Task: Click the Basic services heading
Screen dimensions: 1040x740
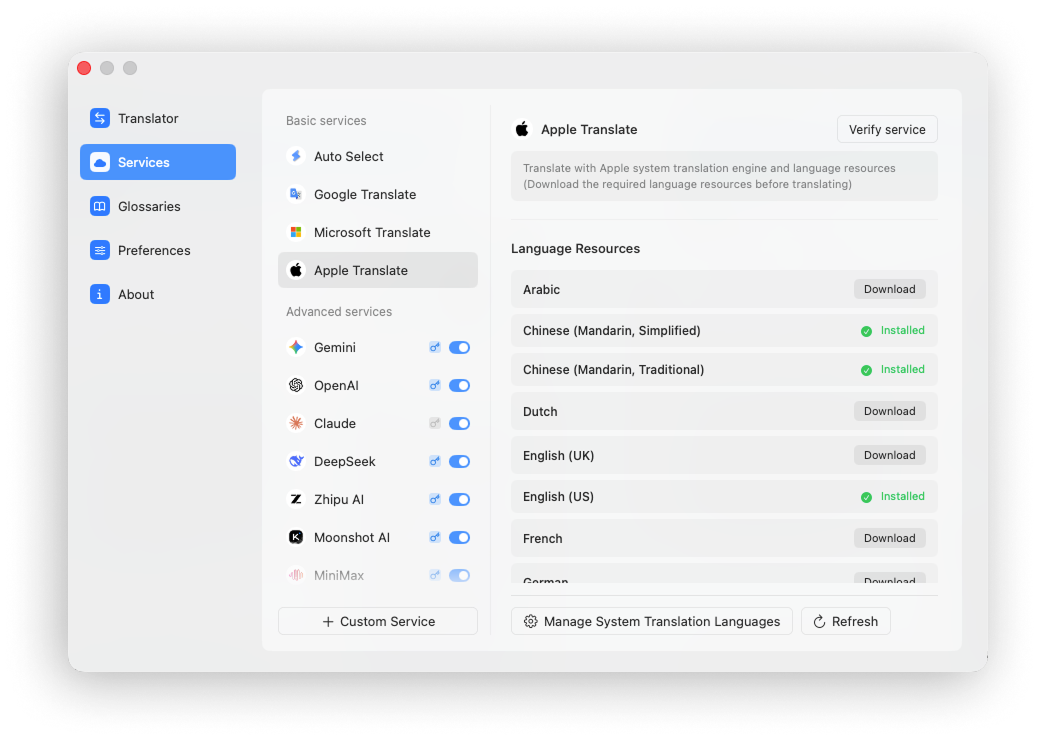Action: coord(326,121)
